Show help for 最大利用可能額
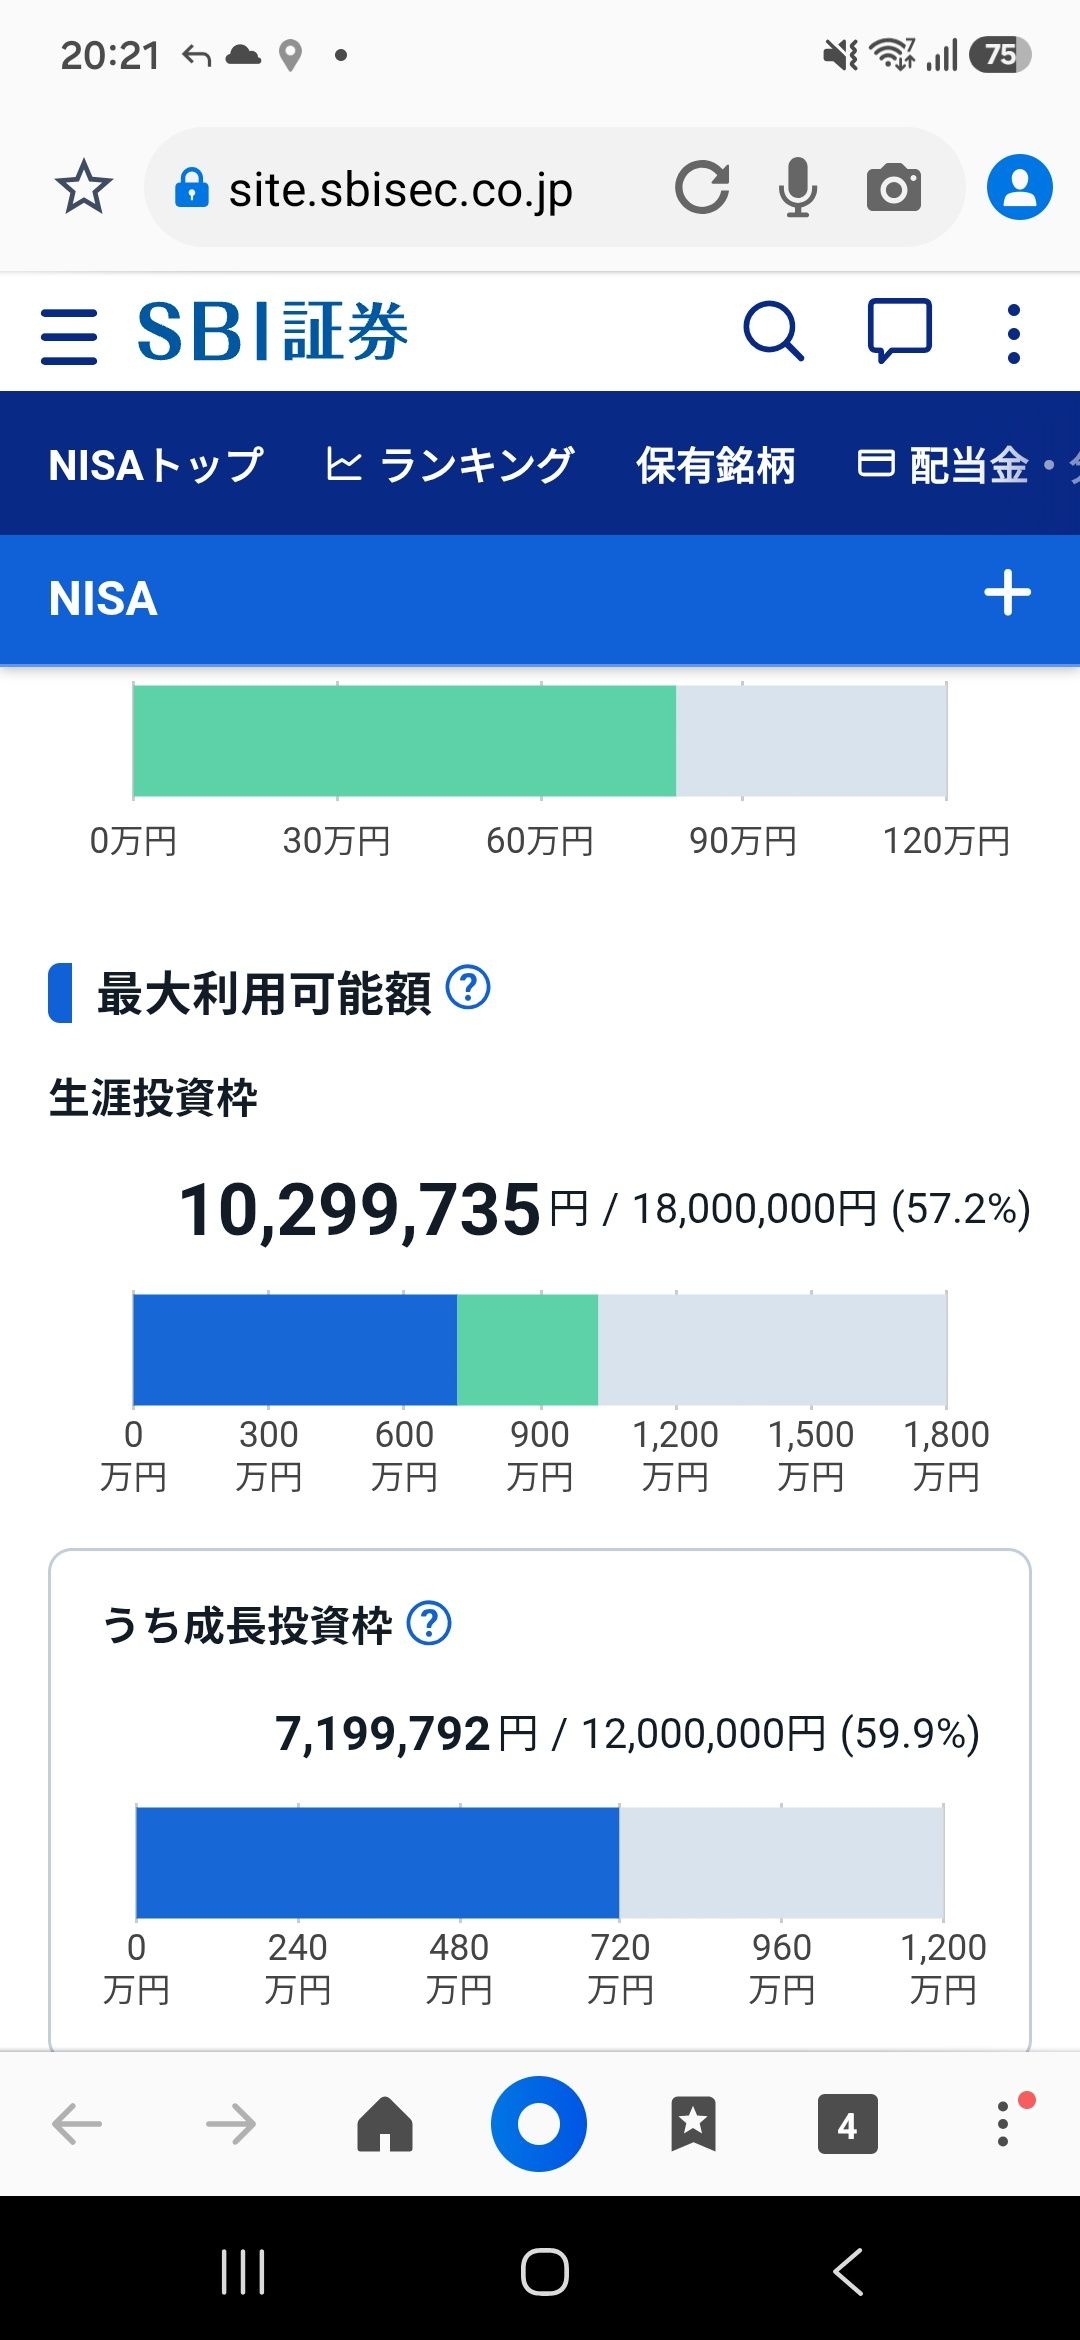The image size is (1080, 2340). coord(468,988)
